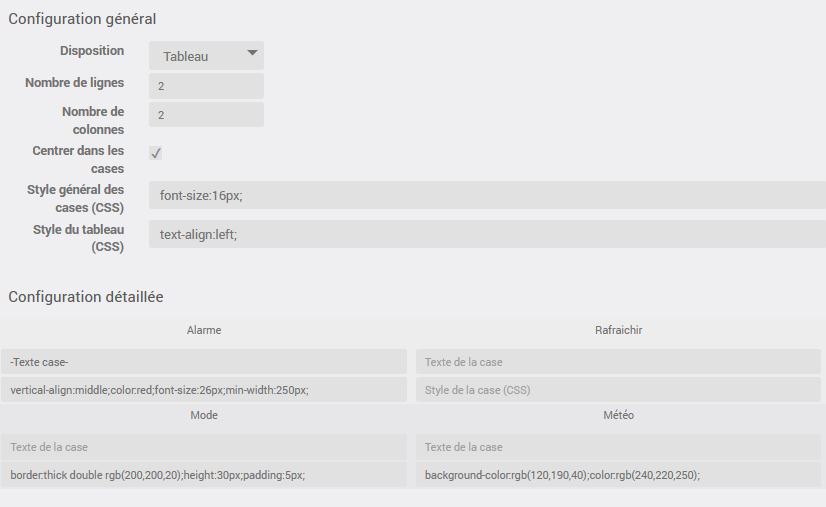Screen dimensions: 826x507
Task: Select the Nombre de colonnes label
Action: click(93, 120)
